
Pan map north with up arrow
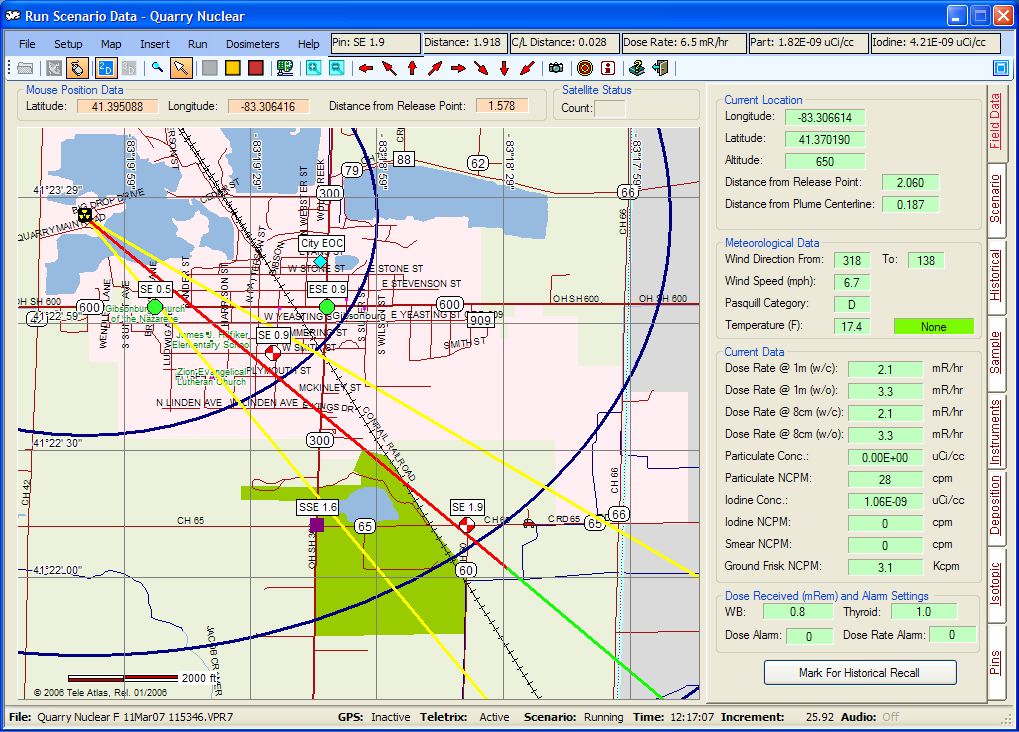(x=412, y=68)
